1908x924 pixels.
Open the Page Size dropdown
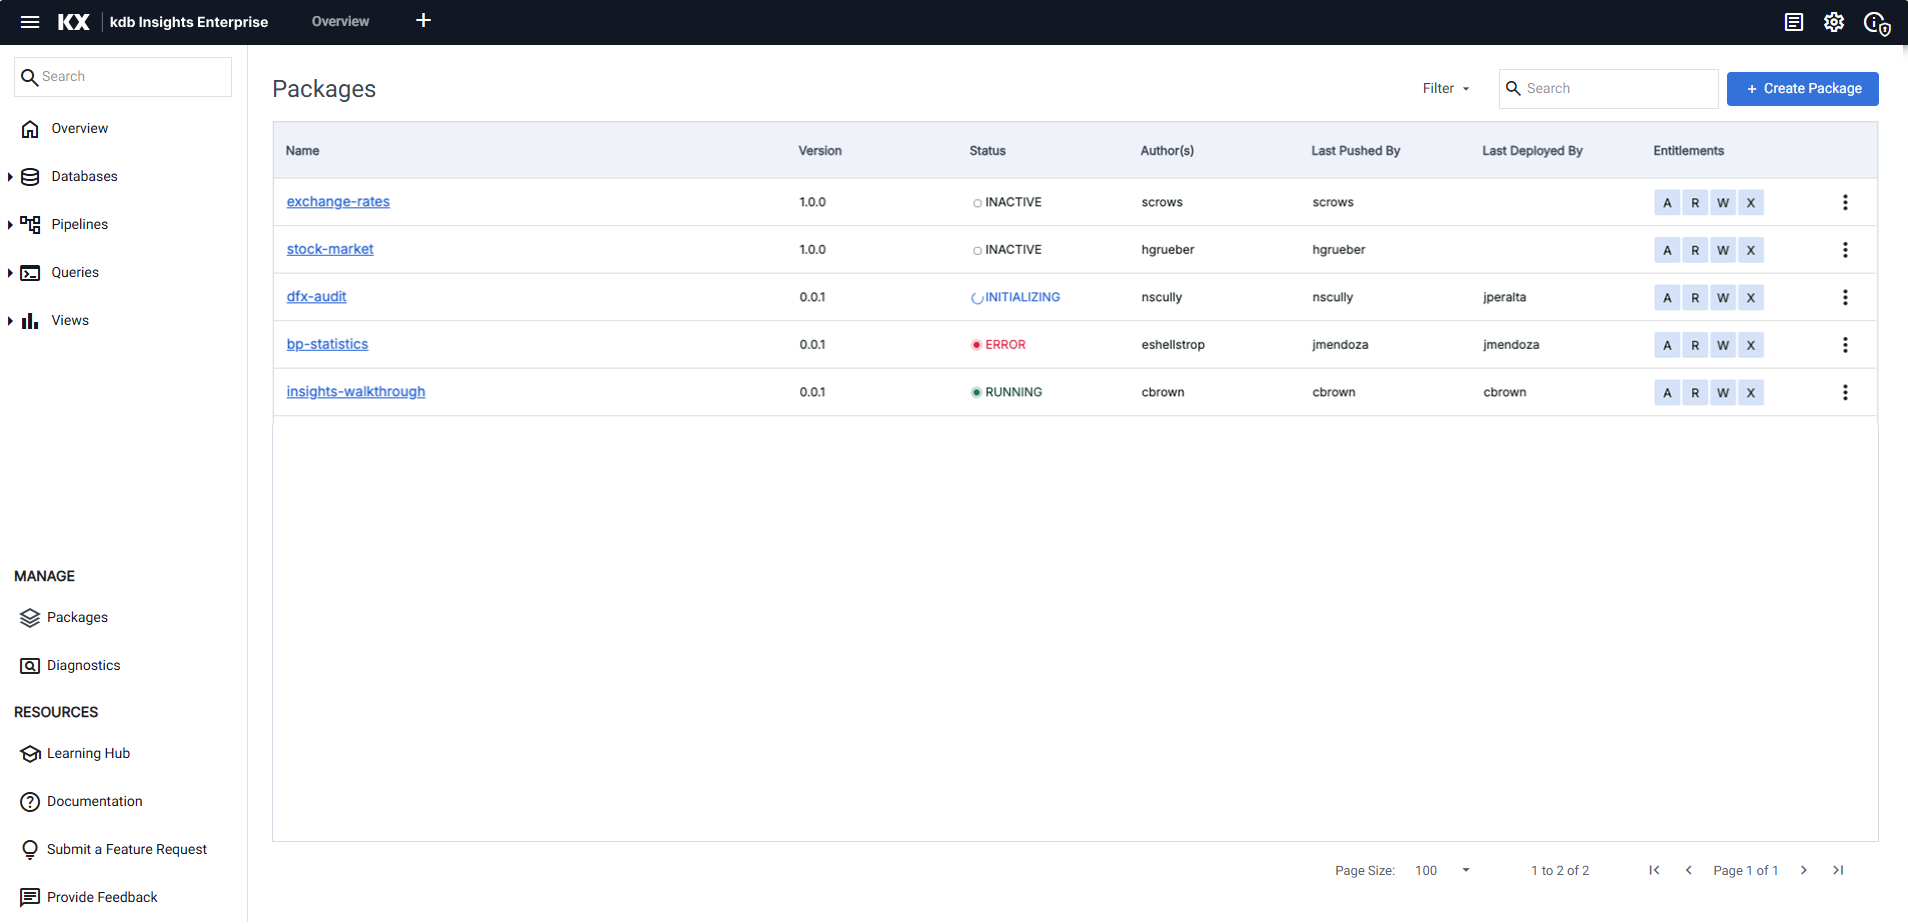pos(1465,870)
